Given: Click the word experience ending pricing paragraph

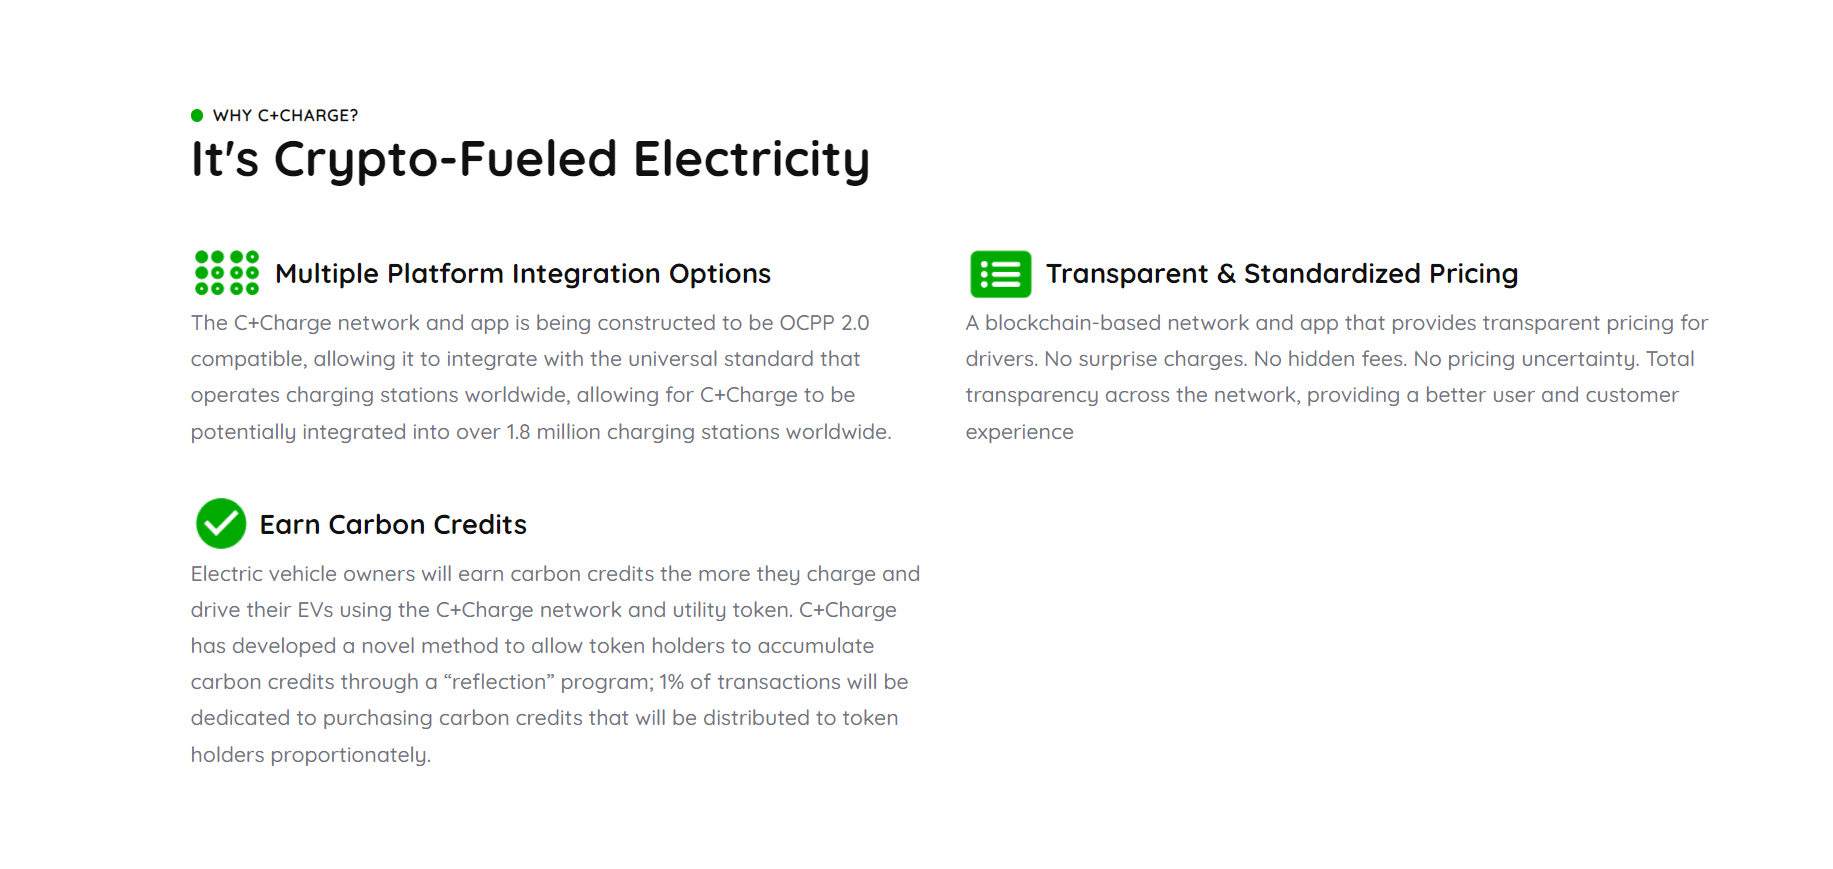Looking at the screenshot, I should 1019,433.
